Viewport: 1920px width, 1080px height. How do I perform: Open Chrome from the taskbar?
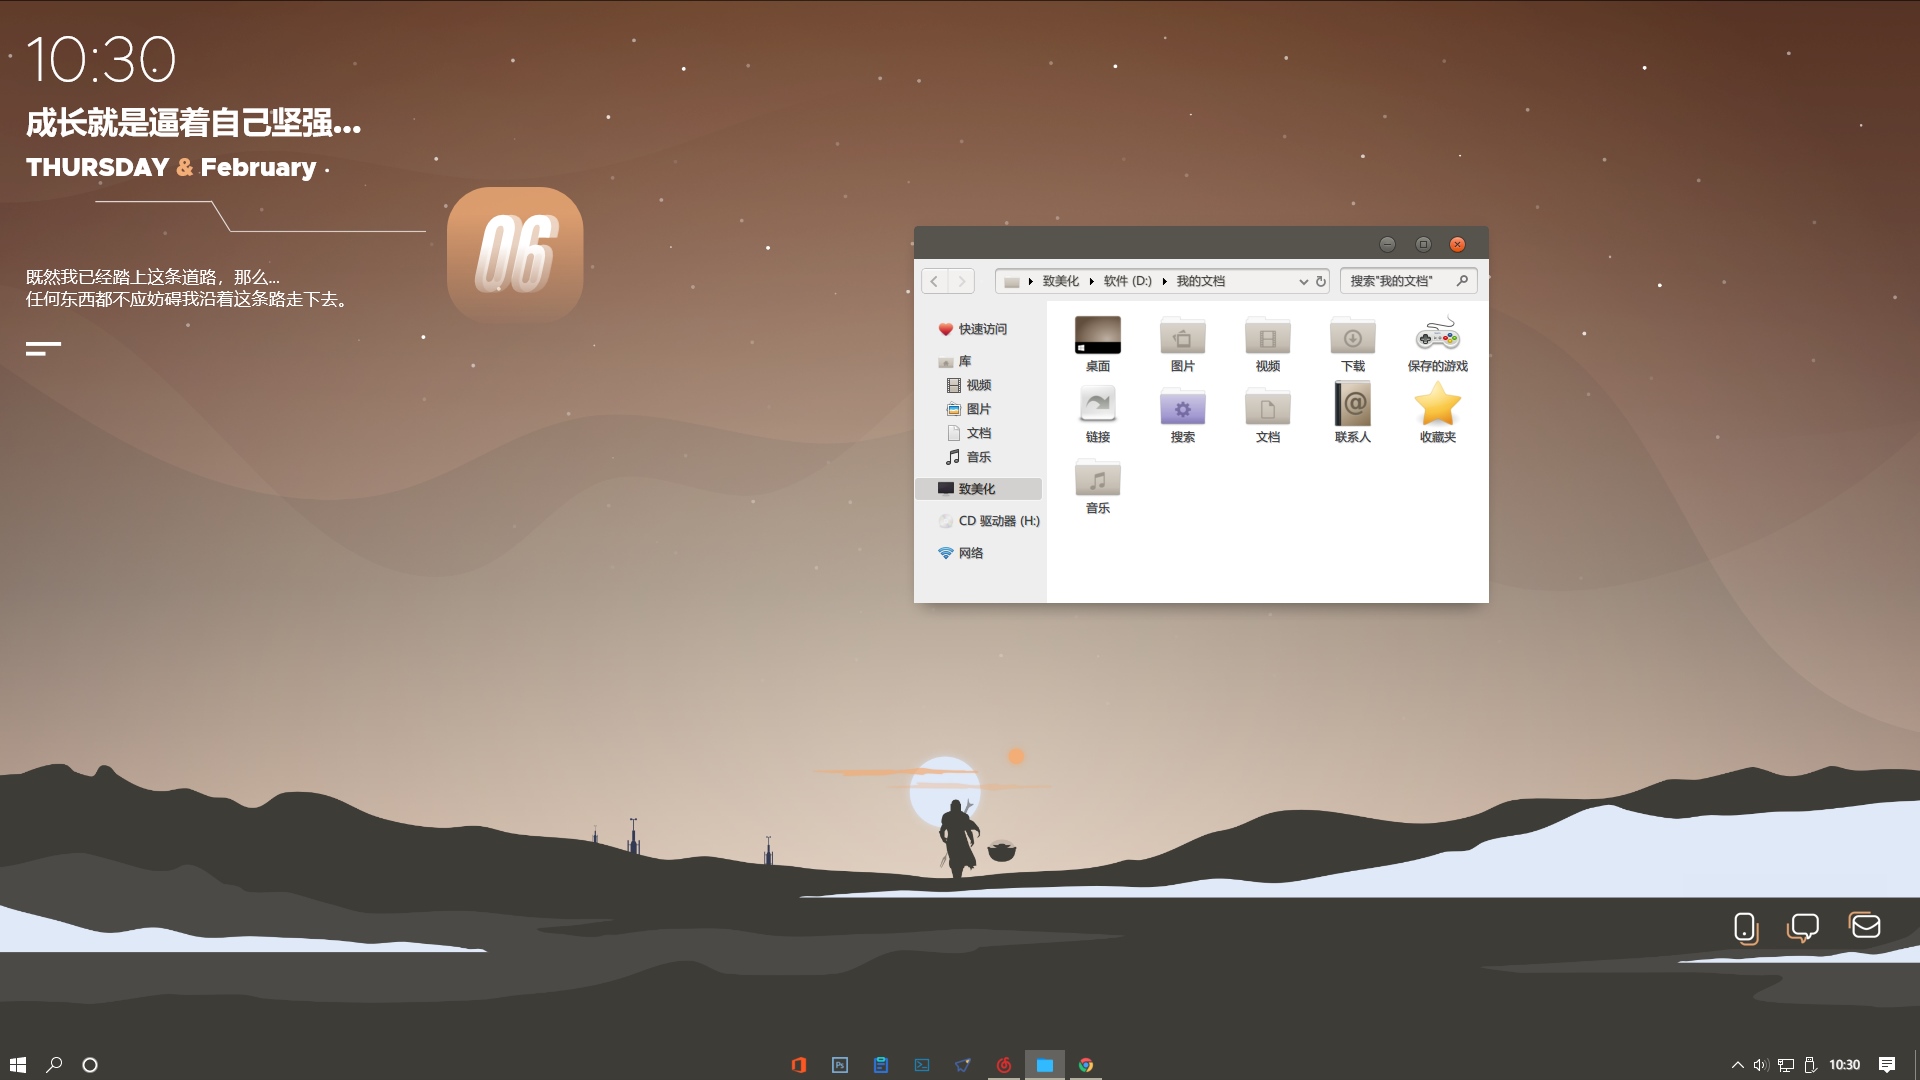click(1086, 1065)
